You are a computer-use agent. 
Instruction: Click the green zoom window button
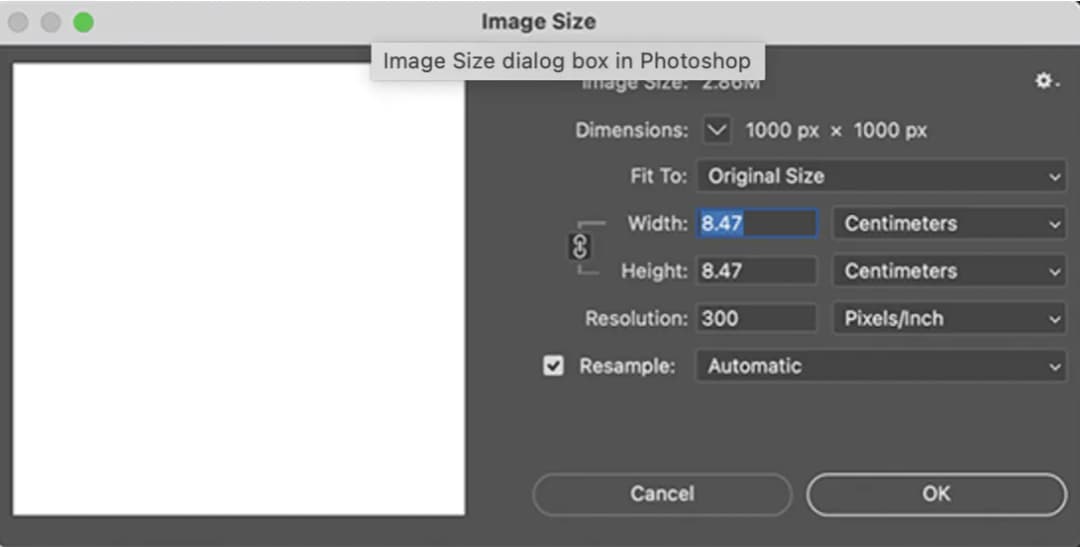click(x=84, y=22)
